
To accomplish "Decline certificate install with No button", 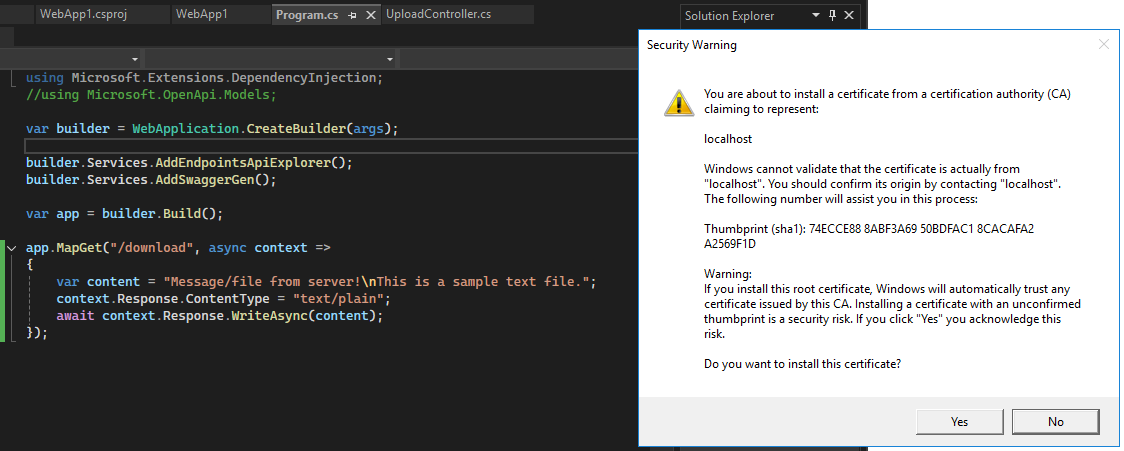I will pos(1055,422).
